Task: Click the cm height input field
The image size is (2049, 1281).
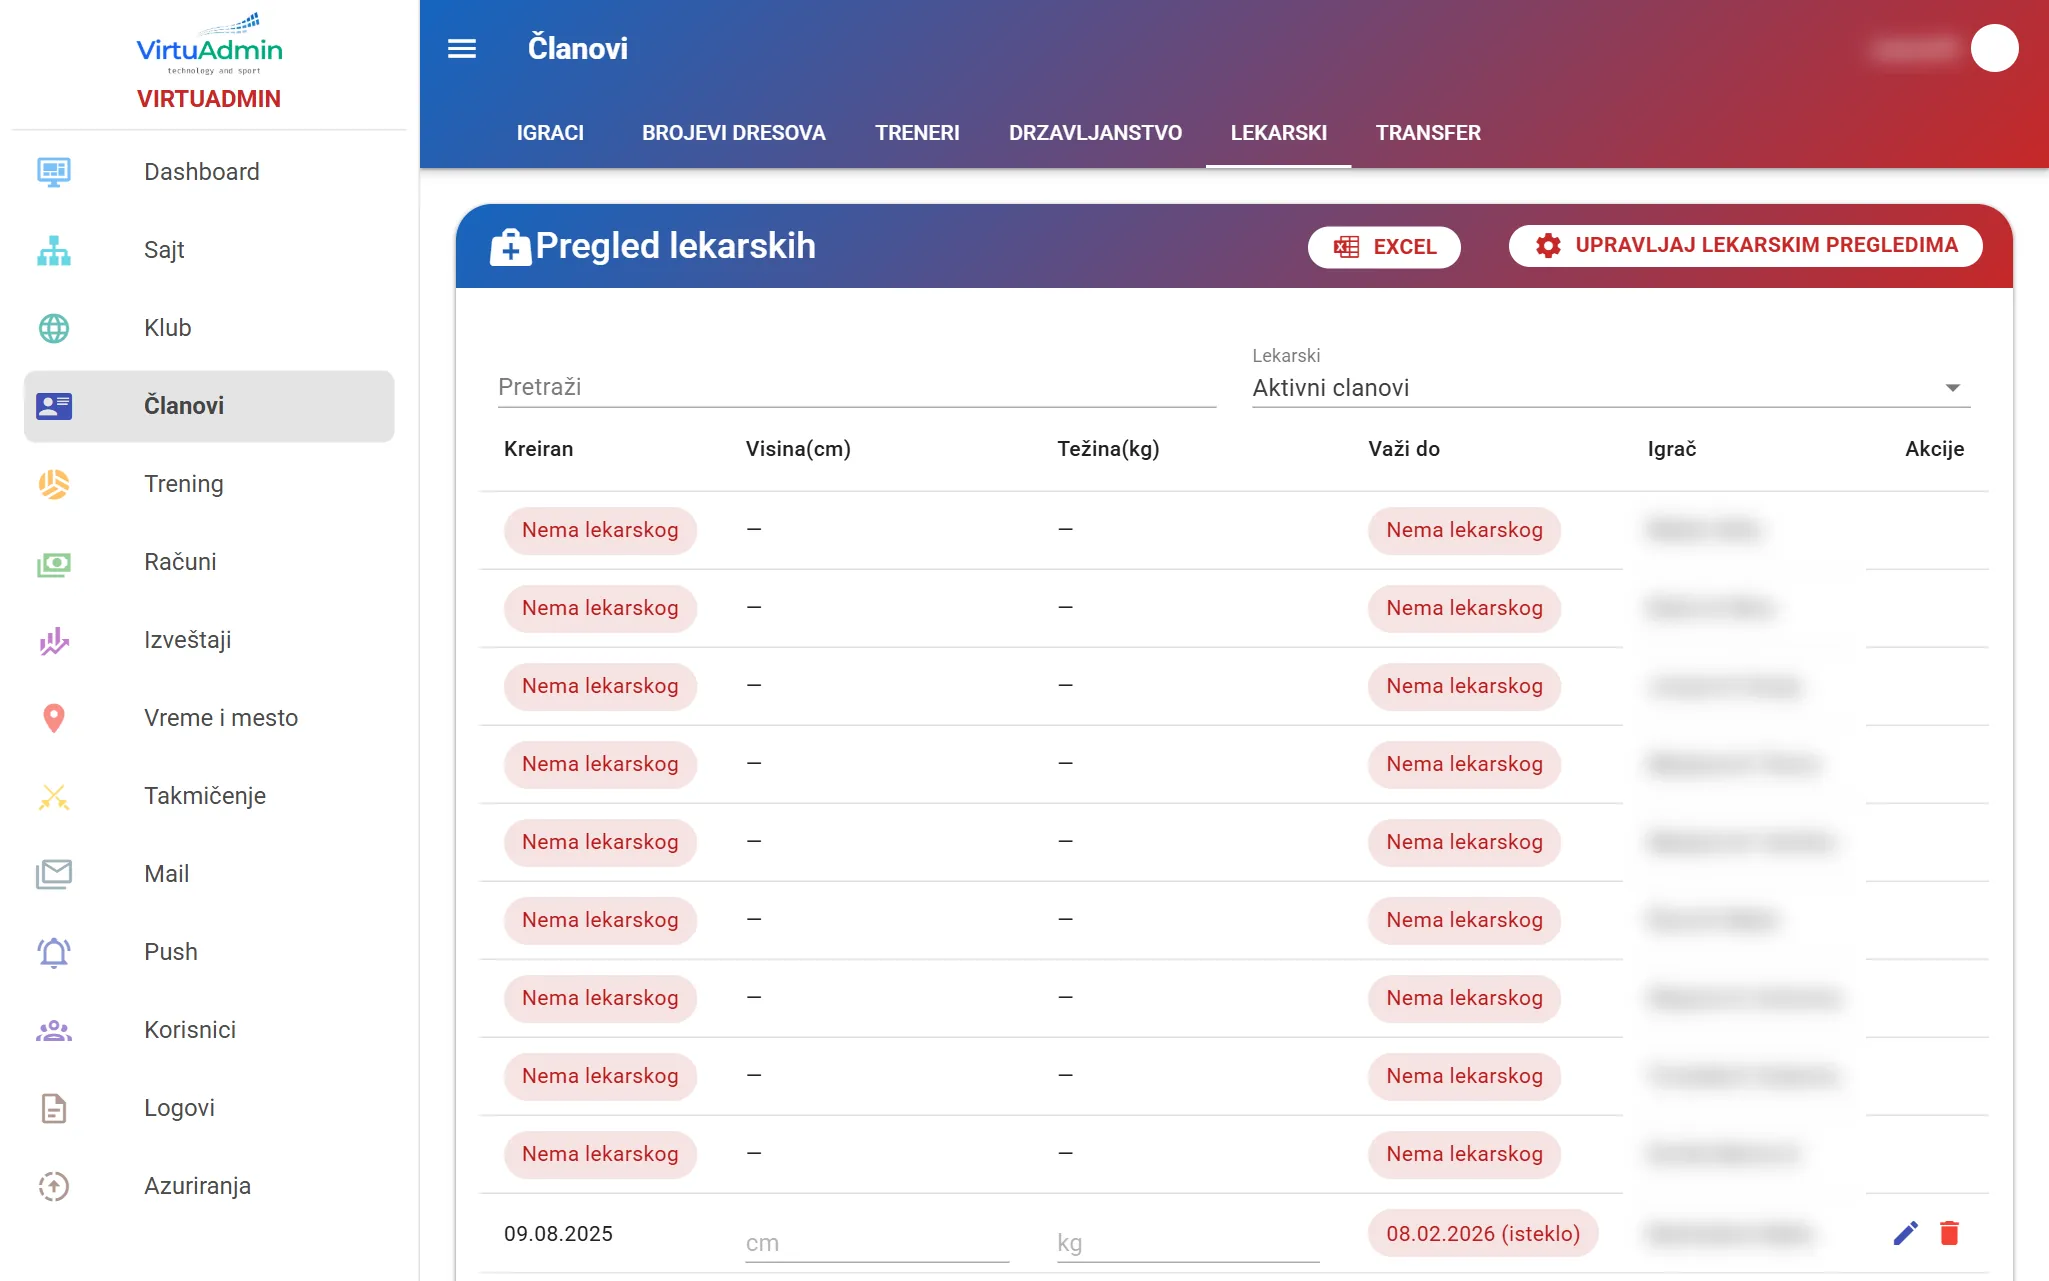Action: [877, 1243]
